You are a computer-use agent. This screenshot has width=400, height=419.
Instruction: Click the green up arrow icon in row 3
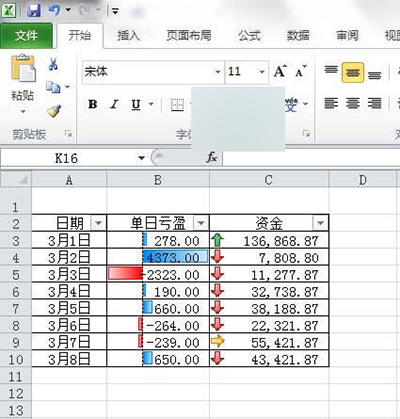tap(217, 240)
